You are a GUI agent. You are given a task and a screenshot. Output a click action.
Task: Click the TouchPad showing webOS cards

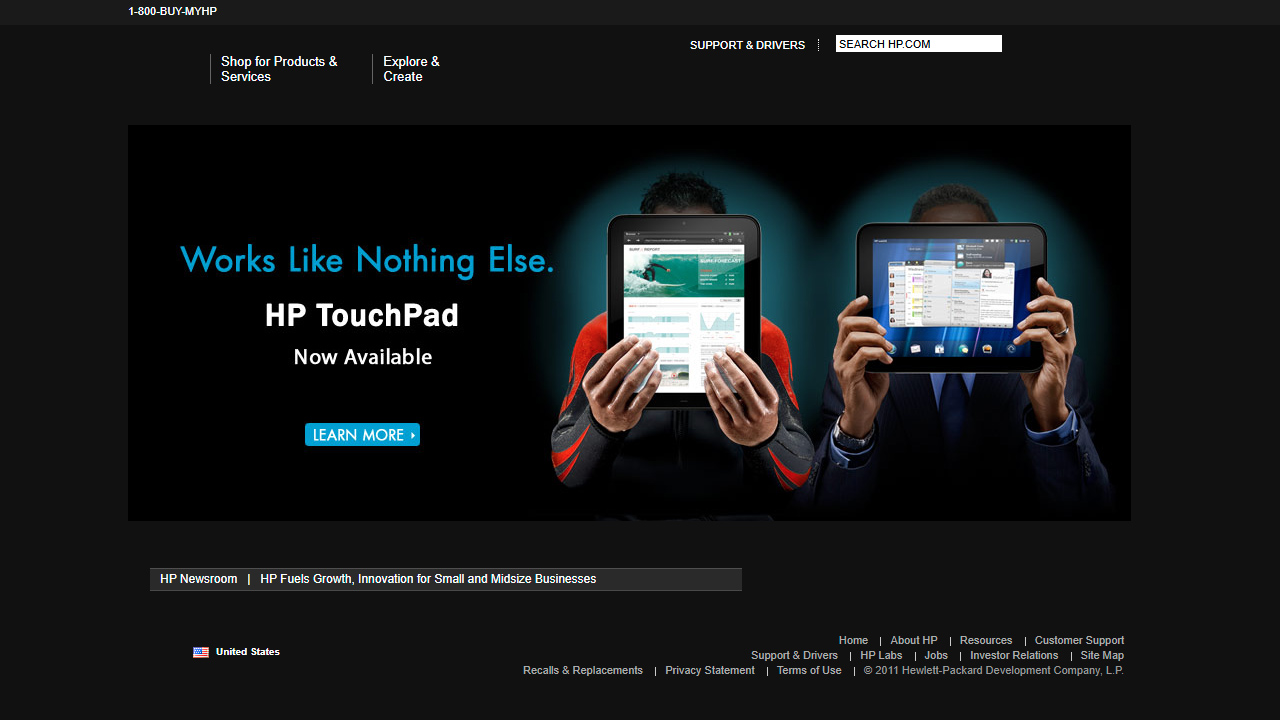point(951,297)
